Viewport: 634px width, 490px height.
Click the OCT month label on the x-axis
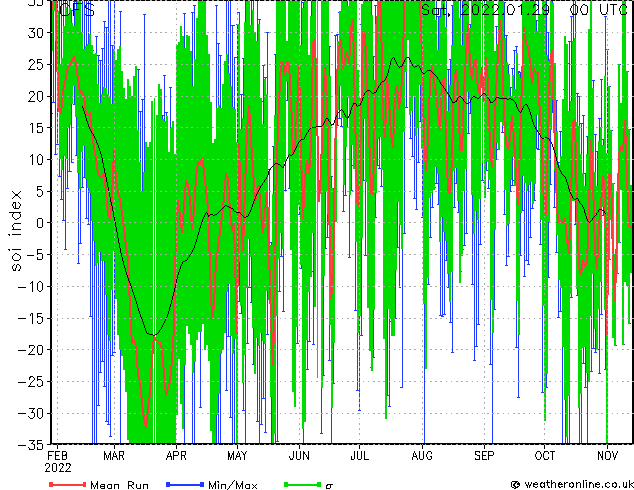[x=545, y=456]
